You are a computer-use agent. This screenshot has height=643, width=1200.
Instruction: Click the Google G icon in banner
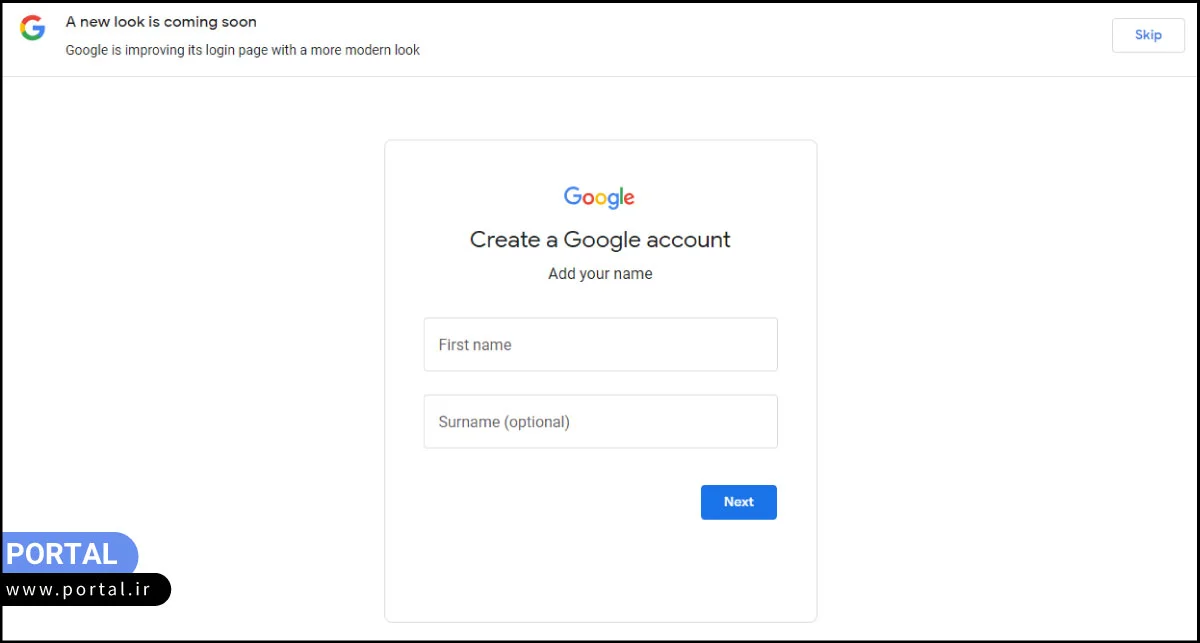tap(33, 28)
